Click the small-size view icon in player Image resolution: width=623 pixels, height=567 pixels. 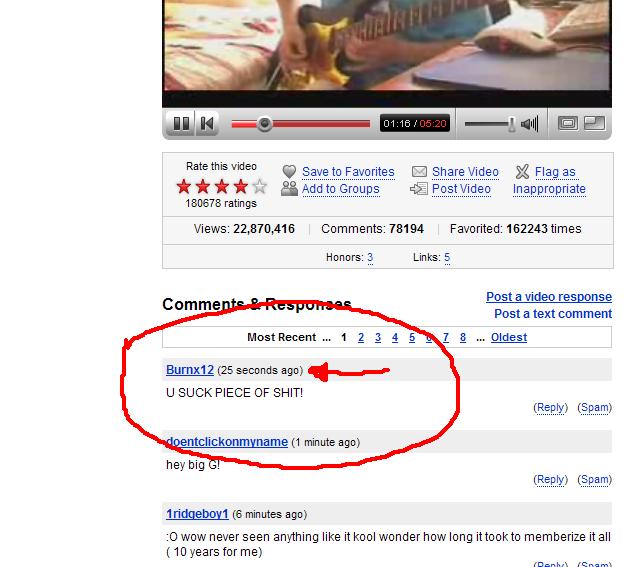tap(568, 123)
